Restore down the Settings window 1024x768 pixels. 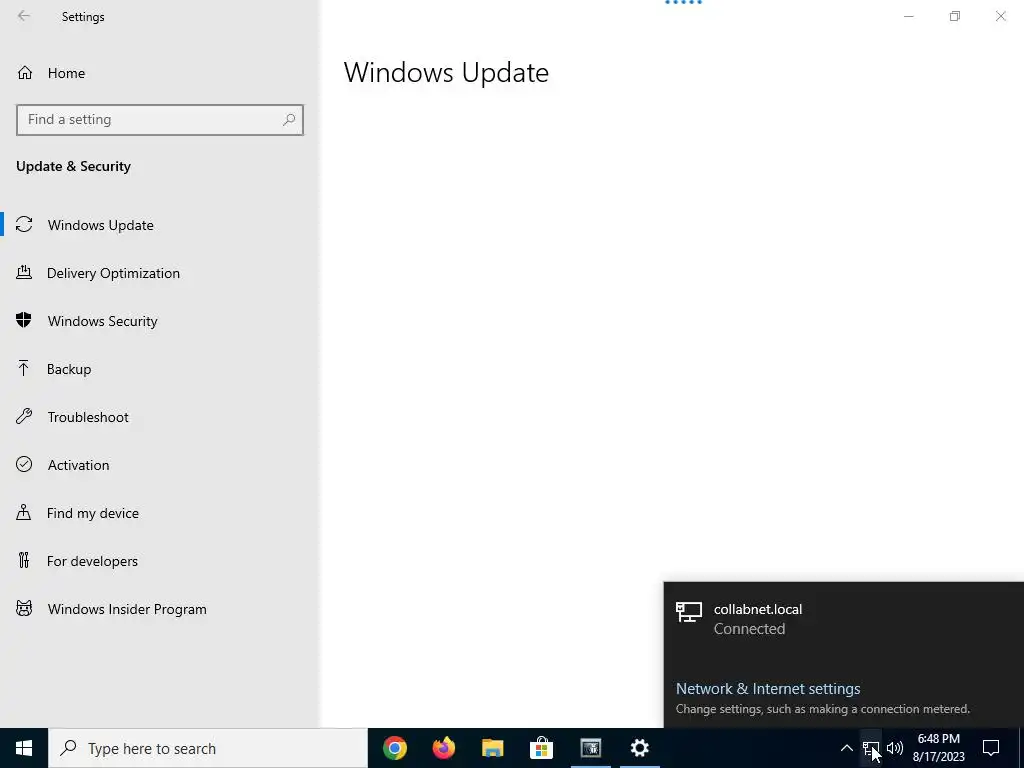click(955, 16)
